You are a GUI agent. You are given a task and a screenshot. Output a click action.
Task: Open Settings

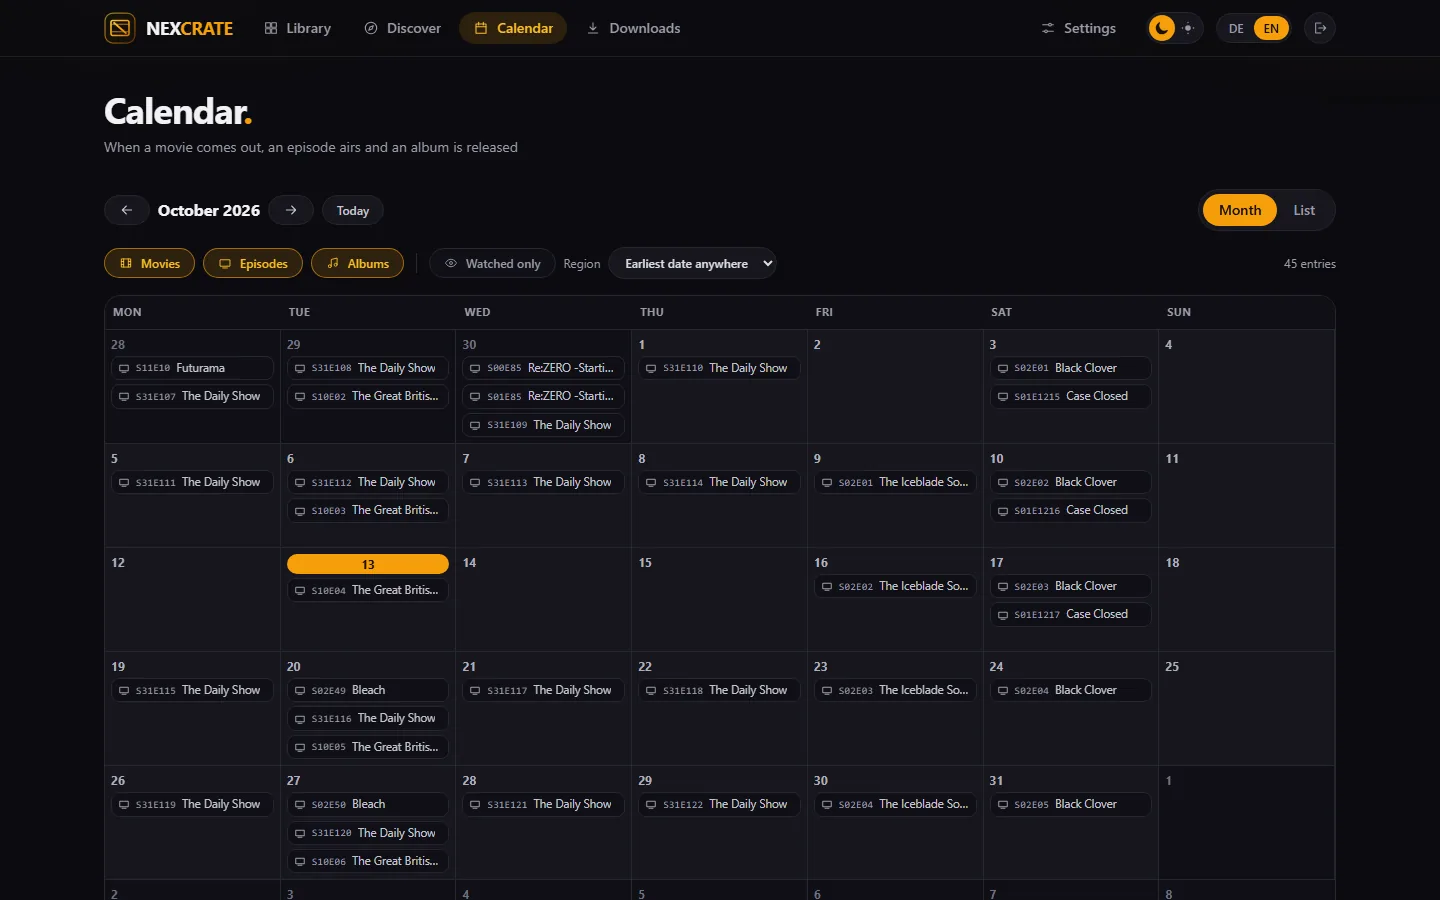tap(1078, 28)
